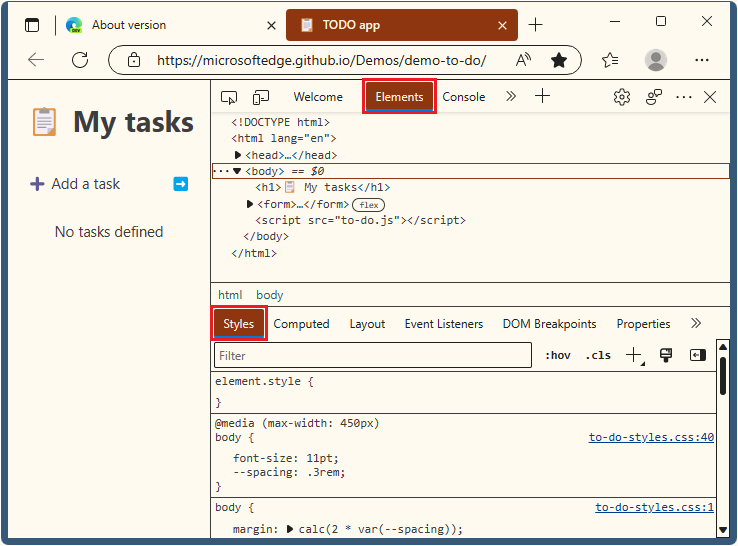Focus the Styles Filter field

(373, 355)
